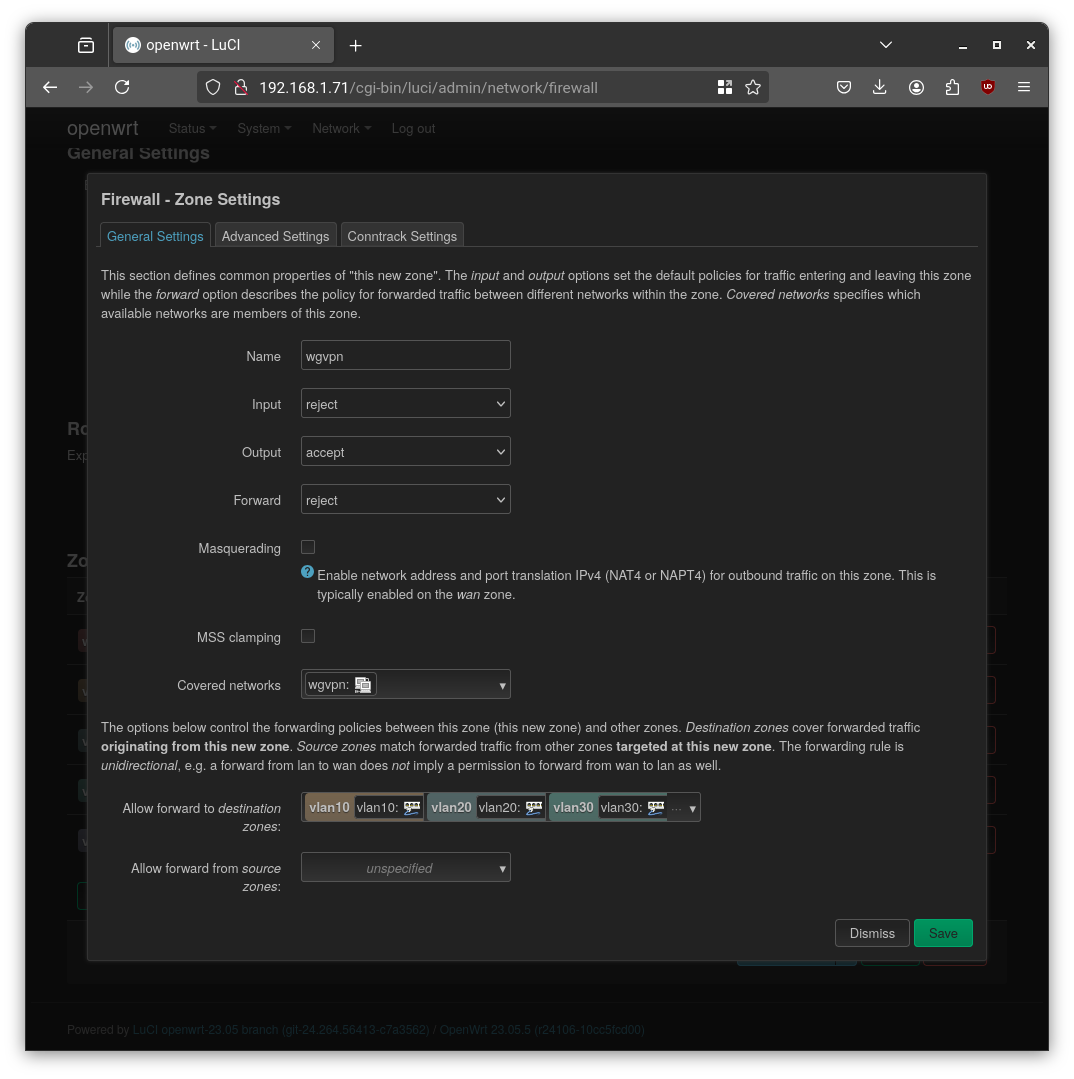Open the uBlock Origin extension icon

click(987, 87)
